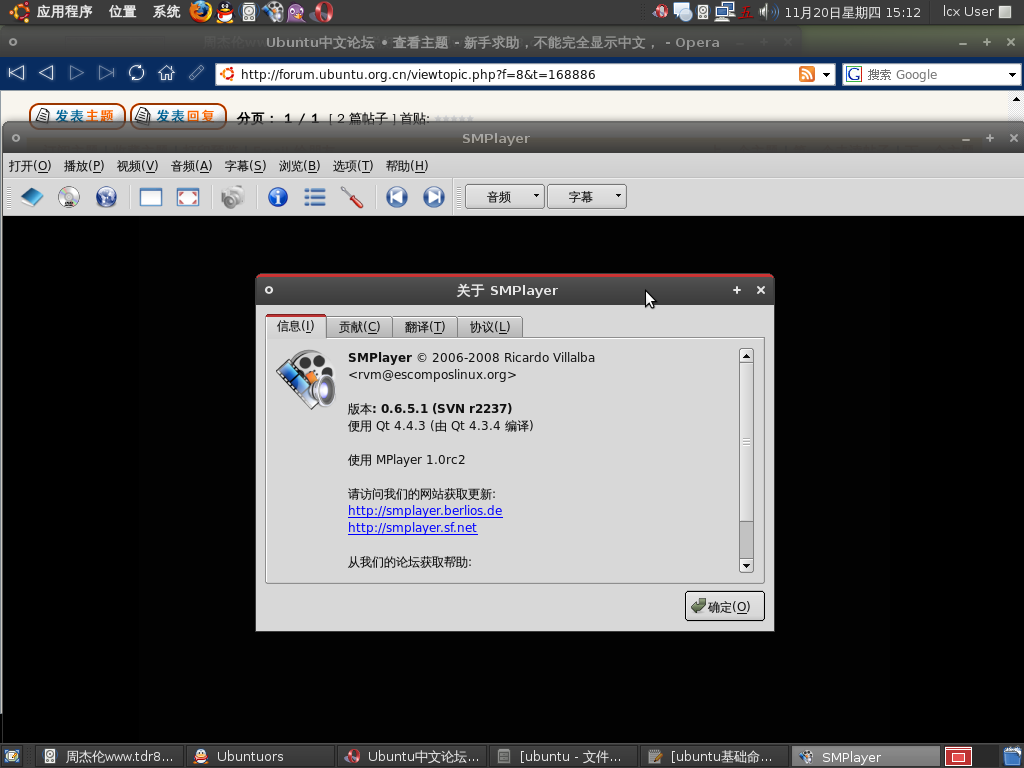Click the screenshot camera icon in SMPlayer
This screenshot has height=768, width=1024.
[x=232, y=197]
